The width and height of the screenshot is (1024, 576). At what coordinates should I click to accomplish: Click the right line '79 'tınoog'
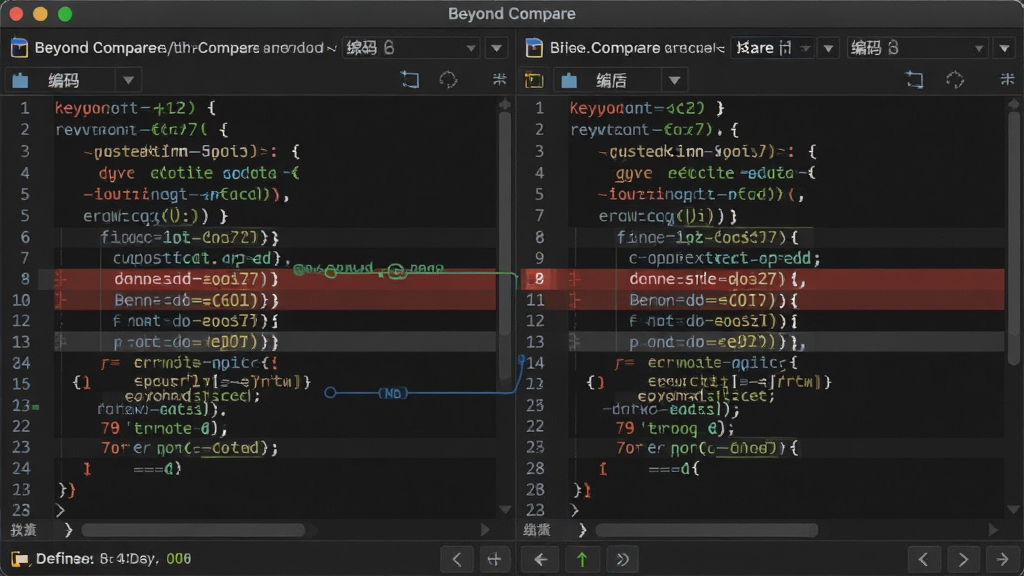point(675,428)
